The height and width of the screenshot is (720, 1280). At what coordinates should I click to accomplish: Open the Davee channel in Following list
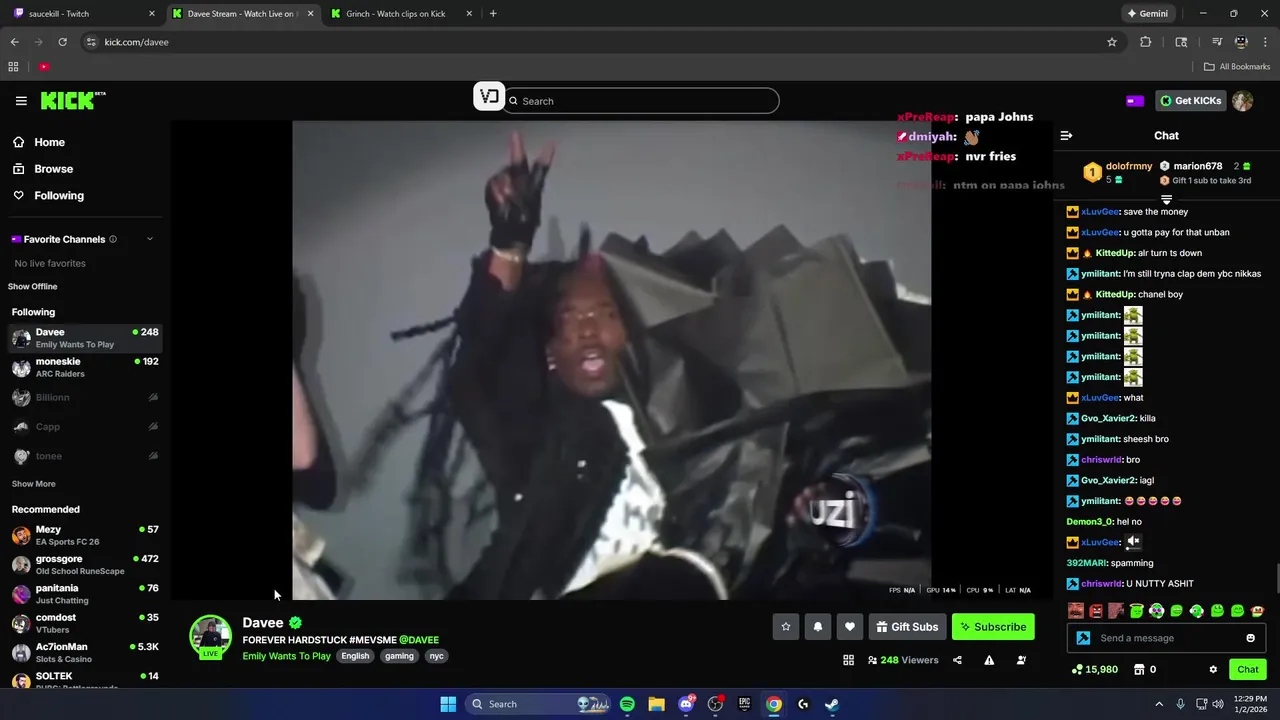(x=85, y=338)
